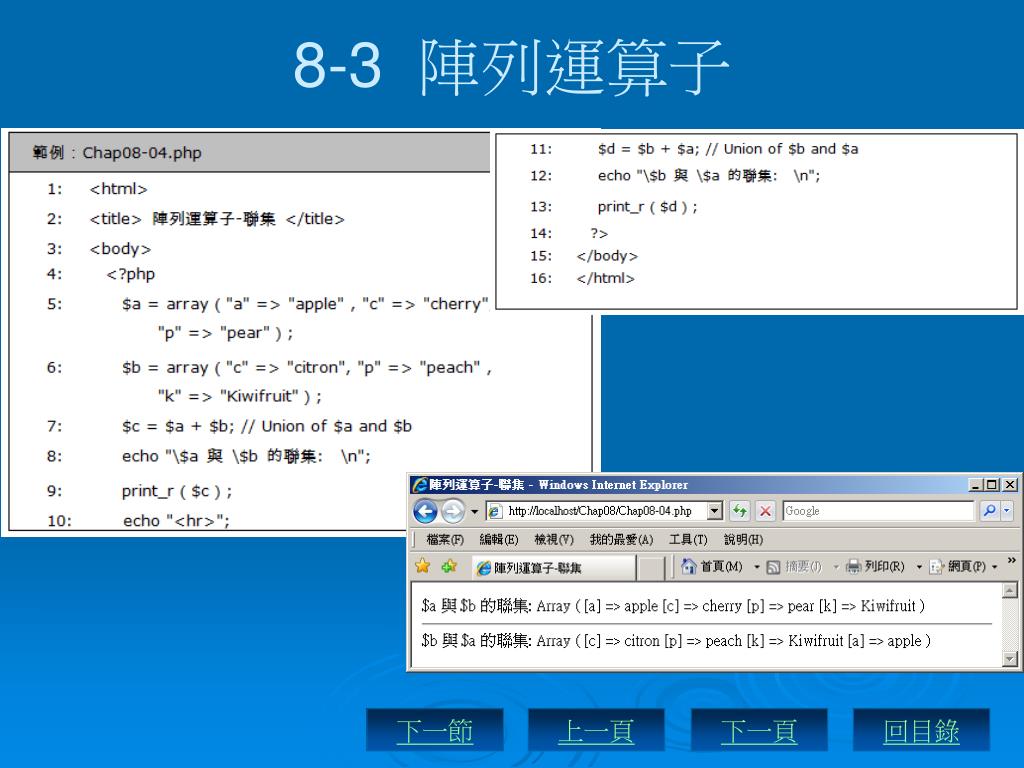The image size is (1024, 768).
Task: Open the 說明(H) menu
Action: (x=743, y=539)
